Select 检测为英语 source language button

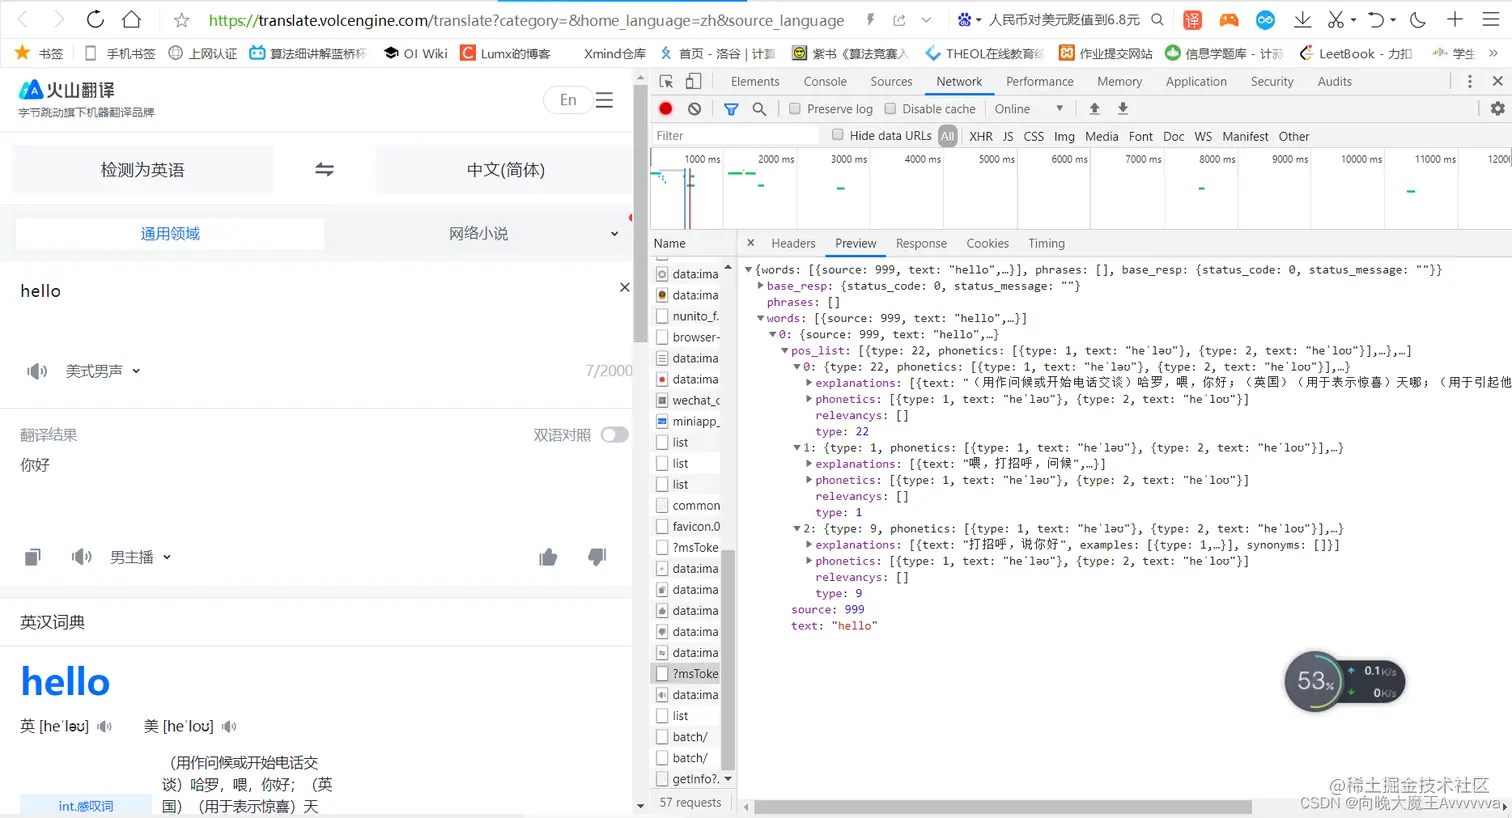[142, 170]
